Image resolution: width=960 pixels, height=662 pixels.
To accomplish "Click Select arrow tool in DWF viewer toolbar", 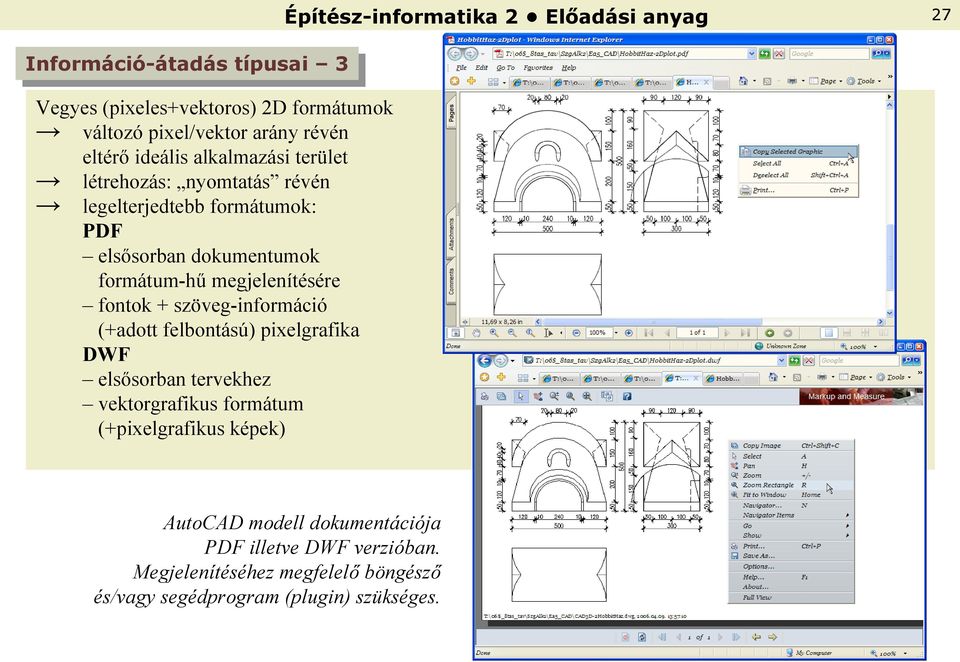I will 521,396.
